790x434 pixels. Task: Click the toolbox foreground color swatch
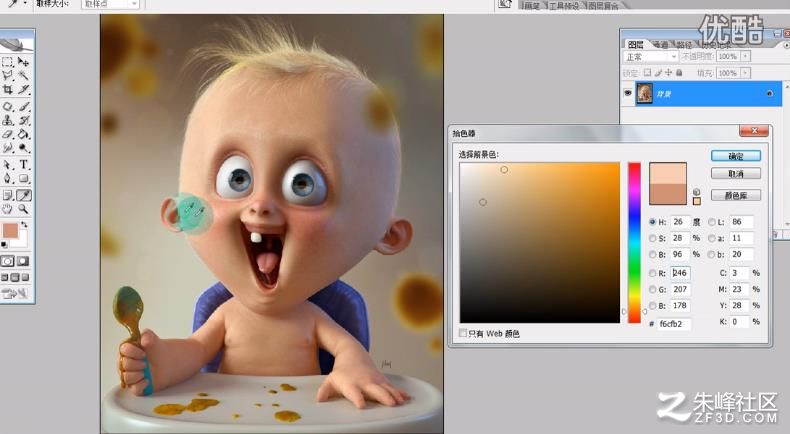pos(10,231)
